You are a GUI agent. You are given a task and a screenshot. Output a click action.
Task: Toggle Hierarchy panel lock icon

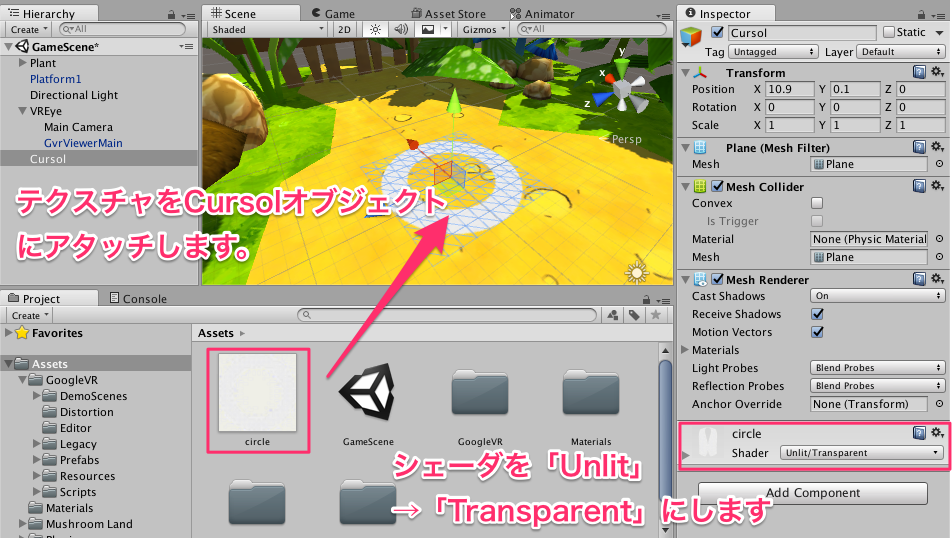171,14
